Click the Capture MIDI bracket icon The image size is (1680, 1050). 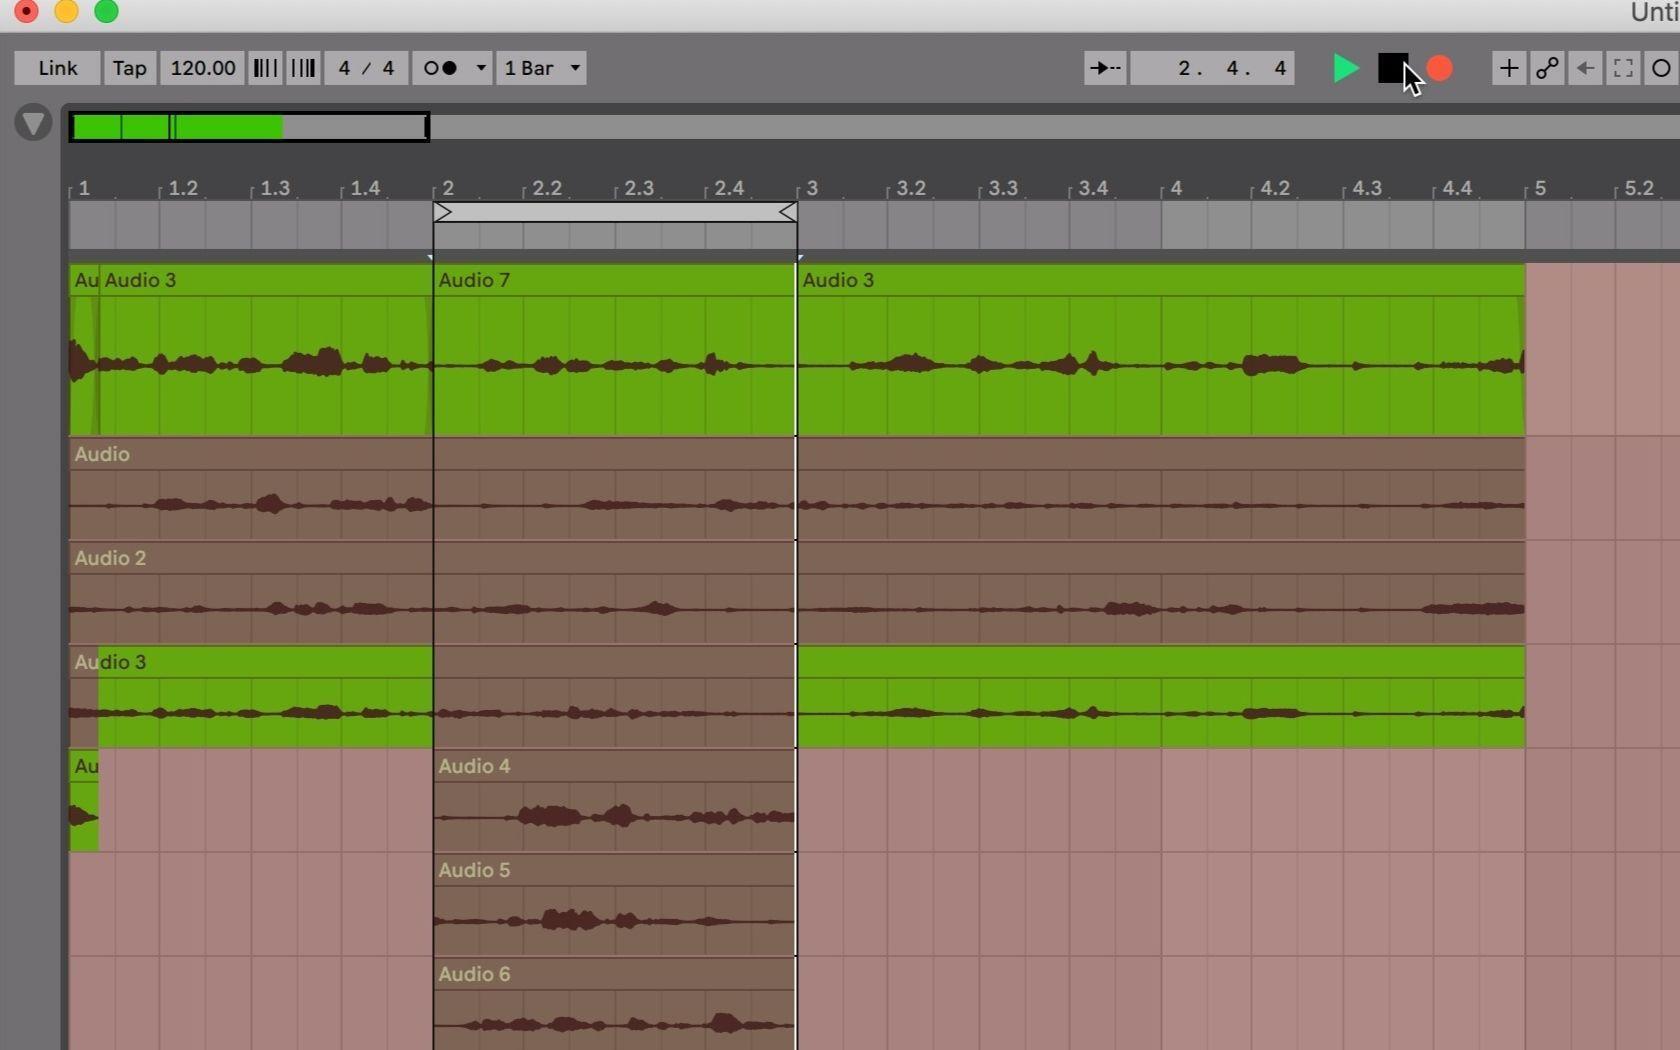[x=1623, y=68]
